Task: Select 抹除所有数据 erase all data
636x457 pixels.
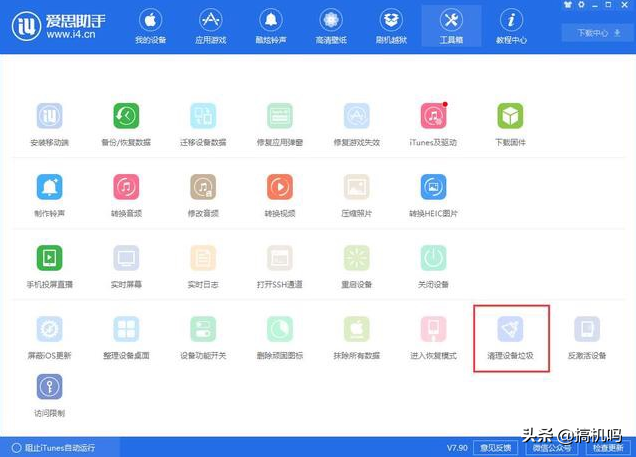Action: click(x=357, y=330)
